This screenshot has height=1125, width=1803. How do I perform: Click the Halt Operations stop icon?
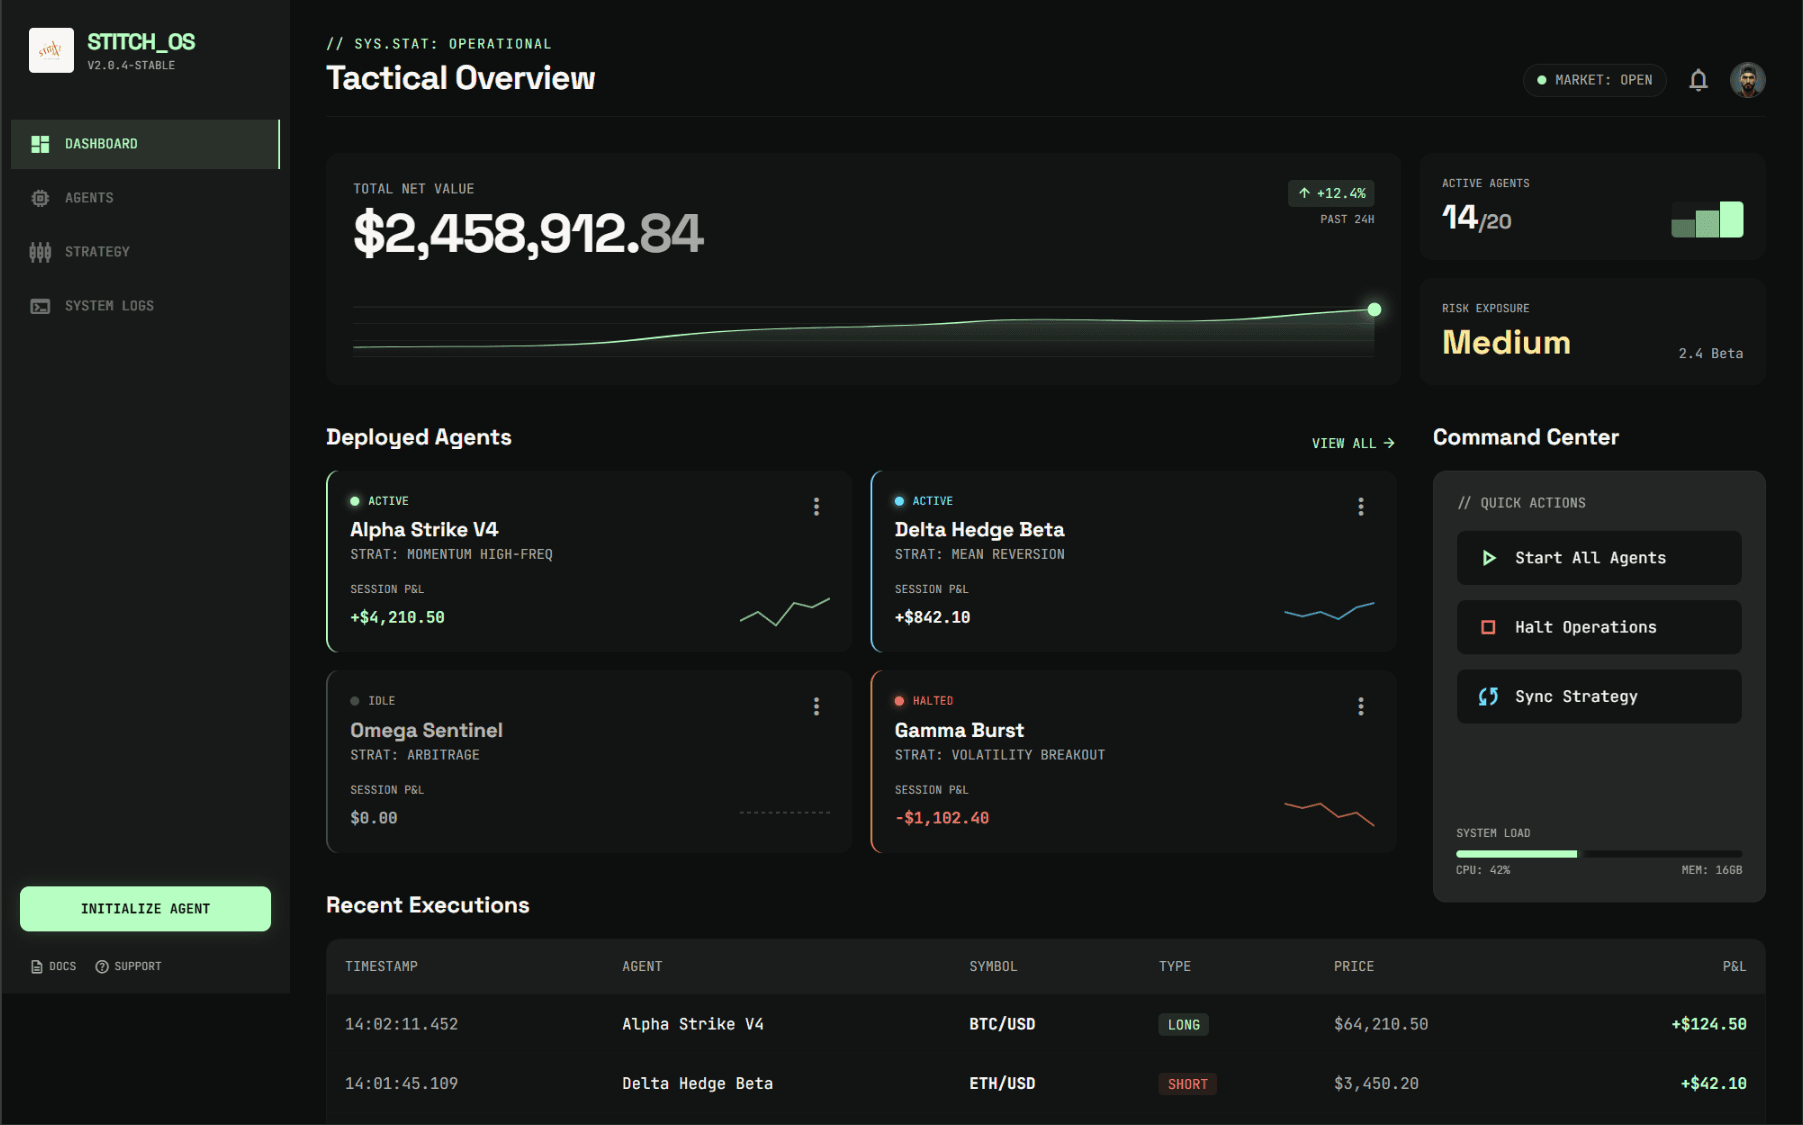pos(1489,627)
